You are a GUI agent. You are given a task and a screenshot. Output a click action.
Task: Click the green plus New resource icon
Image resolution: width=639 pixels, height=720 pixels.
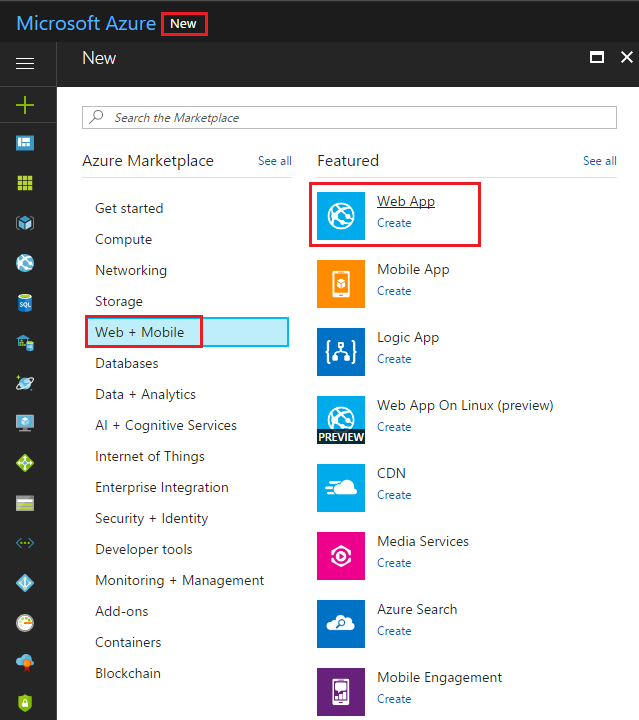point(25,105)
